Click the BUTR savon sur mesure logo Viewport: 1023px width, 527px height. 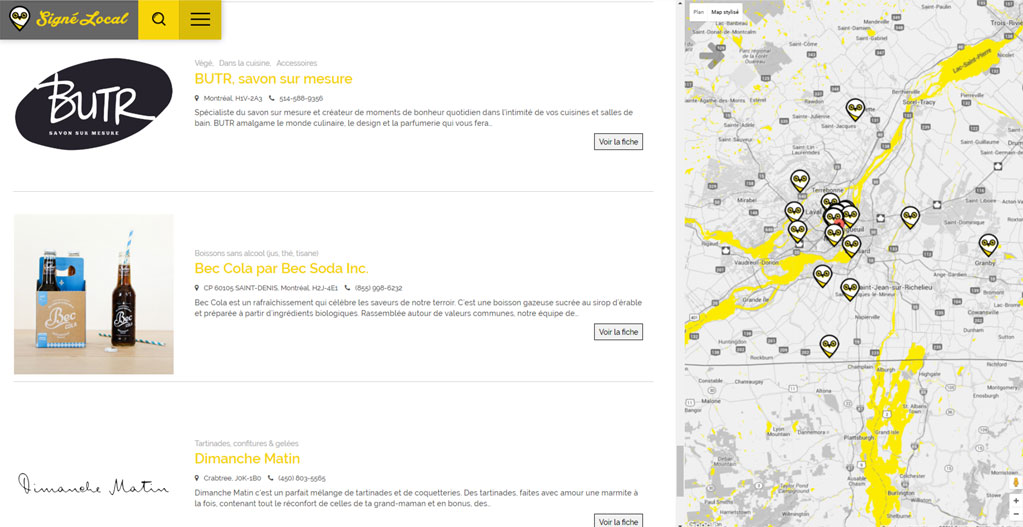[94, 104]
